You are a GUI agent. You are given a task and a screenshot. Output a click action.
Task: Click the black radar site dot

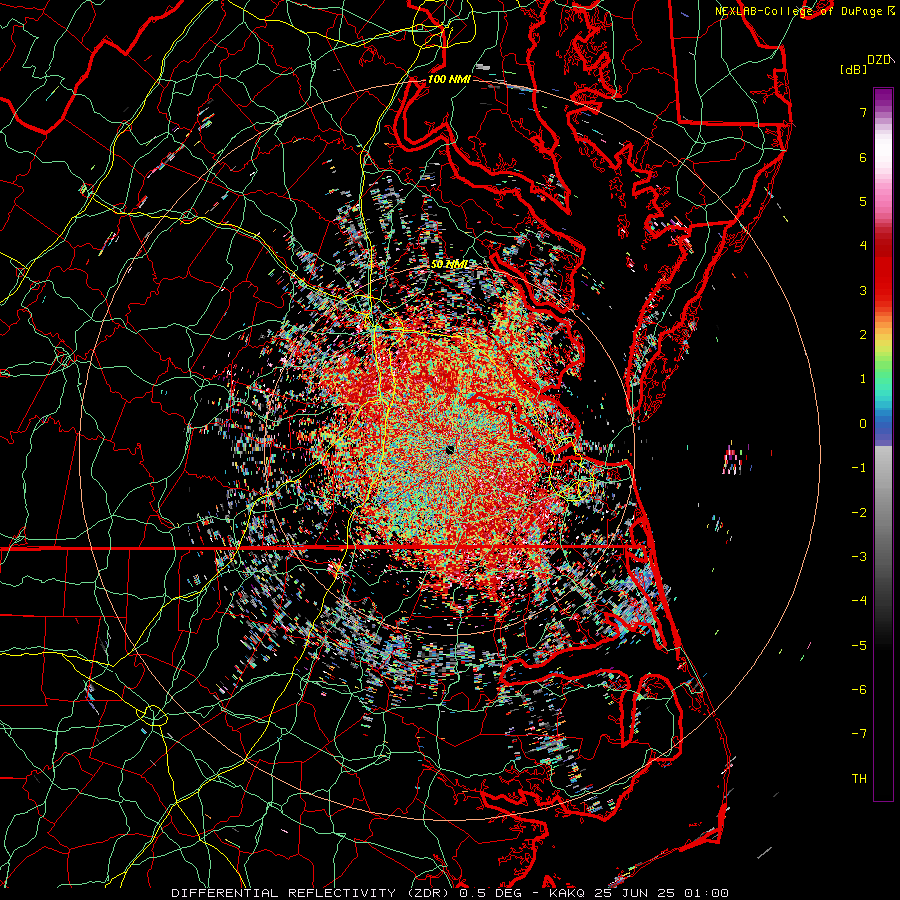pos(449,450)
